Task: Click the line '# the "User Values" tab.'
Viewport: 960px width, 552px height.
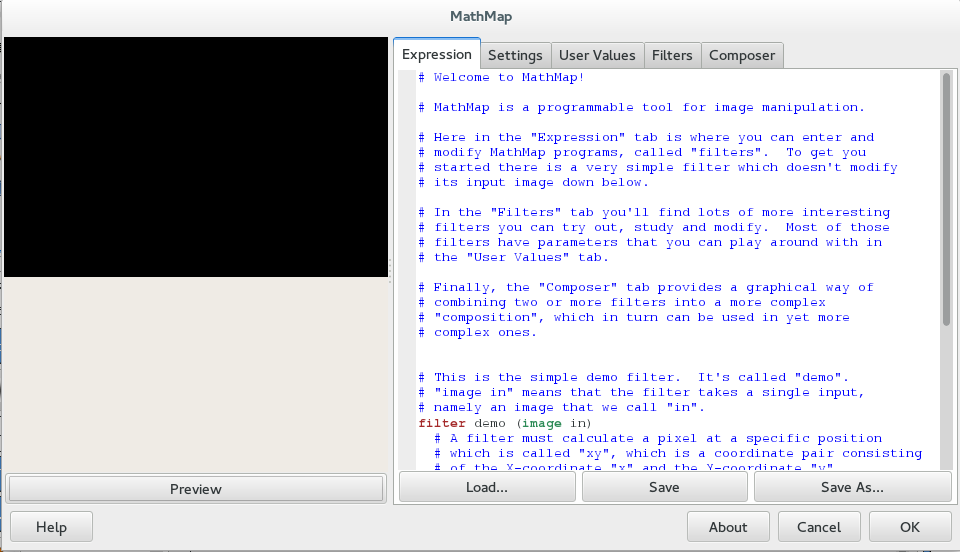Action: coord(513,257)
